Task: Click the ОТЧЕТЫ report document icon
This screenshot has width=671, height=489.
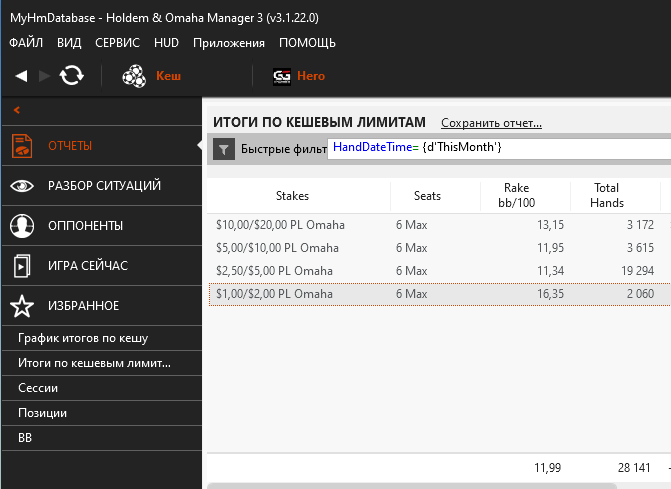Action: click(x=22, y=146)
